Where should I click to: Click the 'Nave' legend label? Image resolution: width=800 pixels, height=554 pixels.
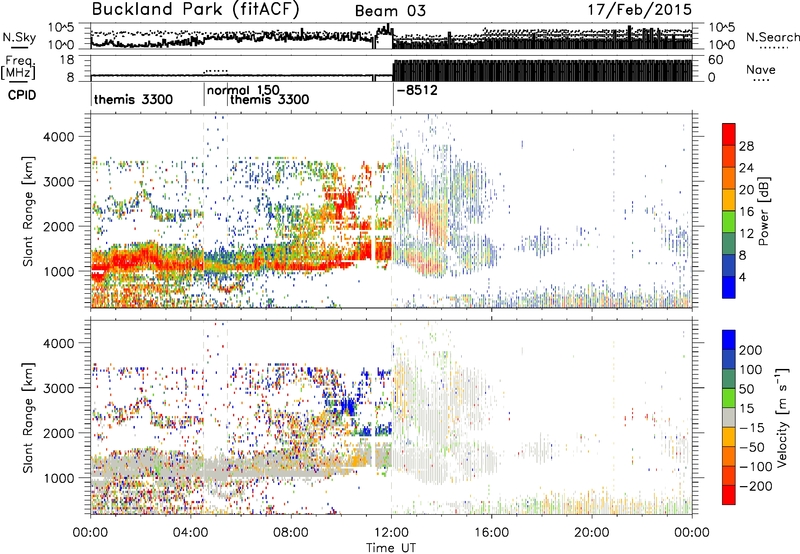click(761, 69)
